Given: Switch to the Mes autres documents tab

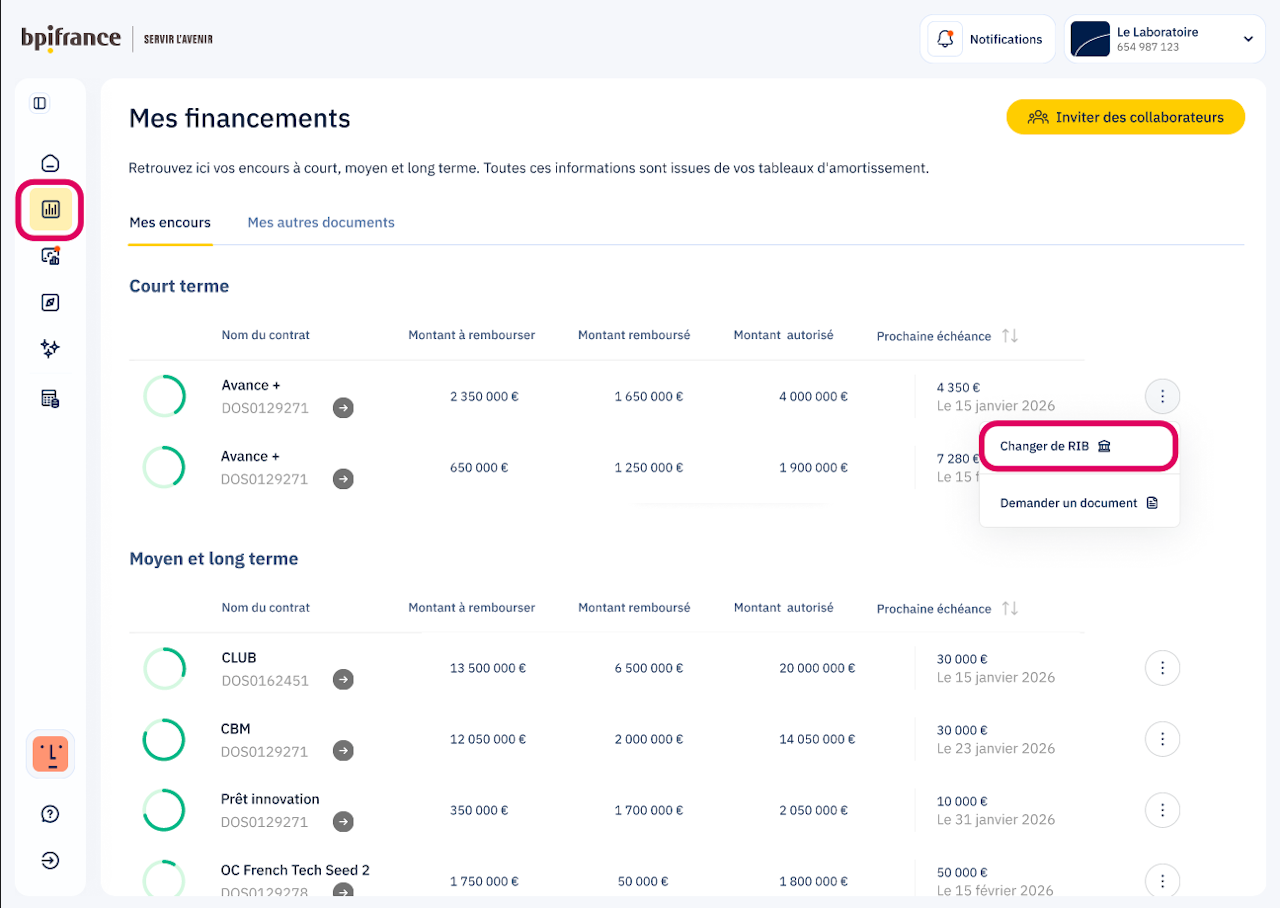Looking at the screenshot, I should click(321, 222).
